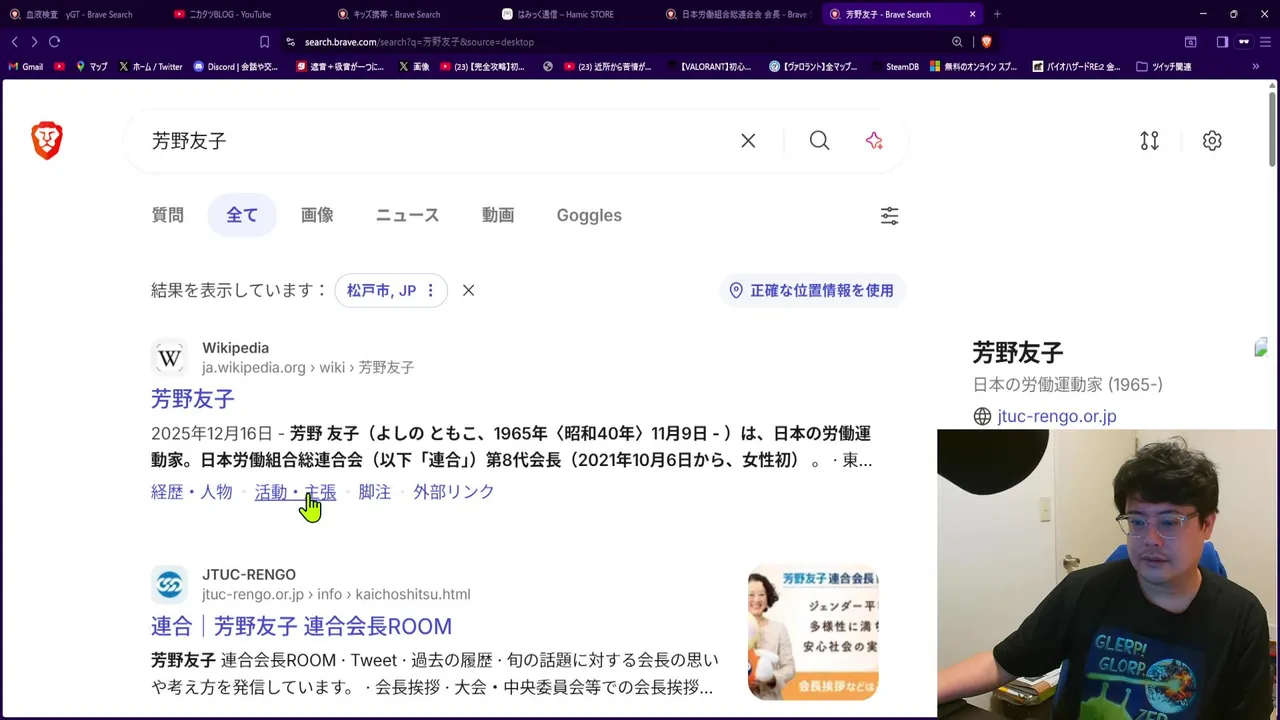This screenshot has height=720, width=1280.
Task: Open ツイッチ関連 bookmarks folder
Action: (1164, 67)
